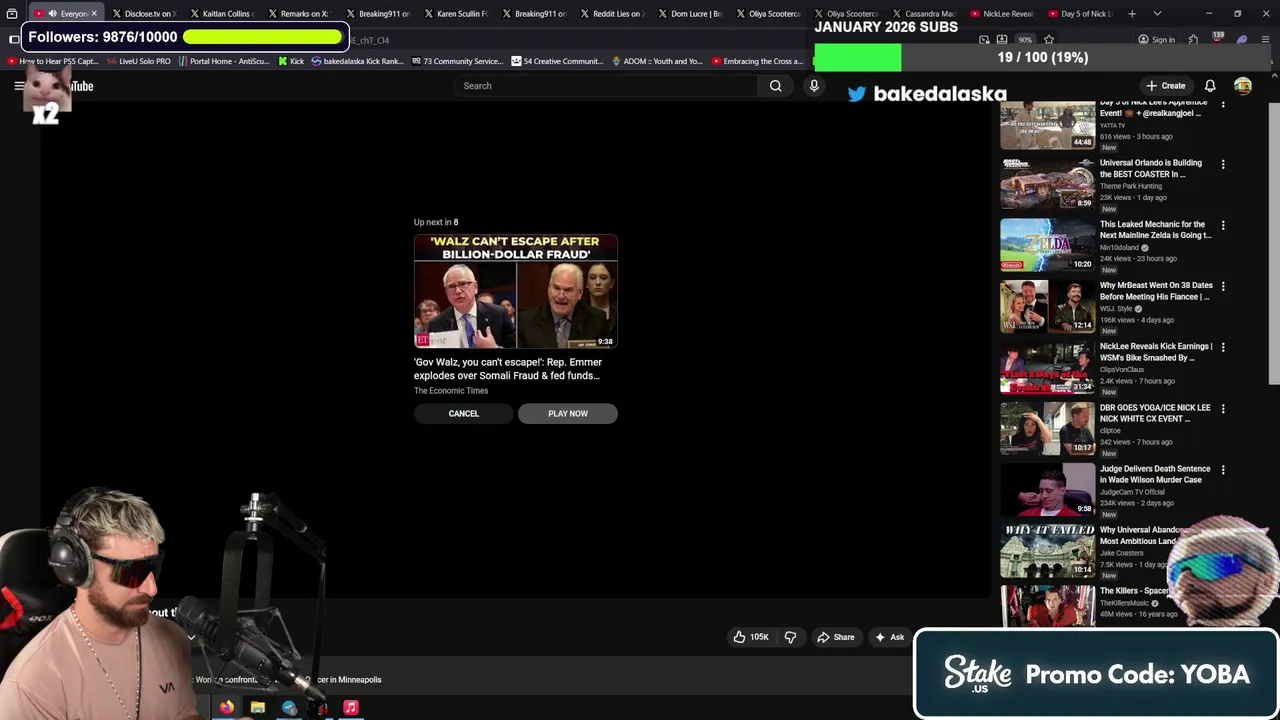Open more options for Leaked Mechanic Zelda video

pos(1223,225)
